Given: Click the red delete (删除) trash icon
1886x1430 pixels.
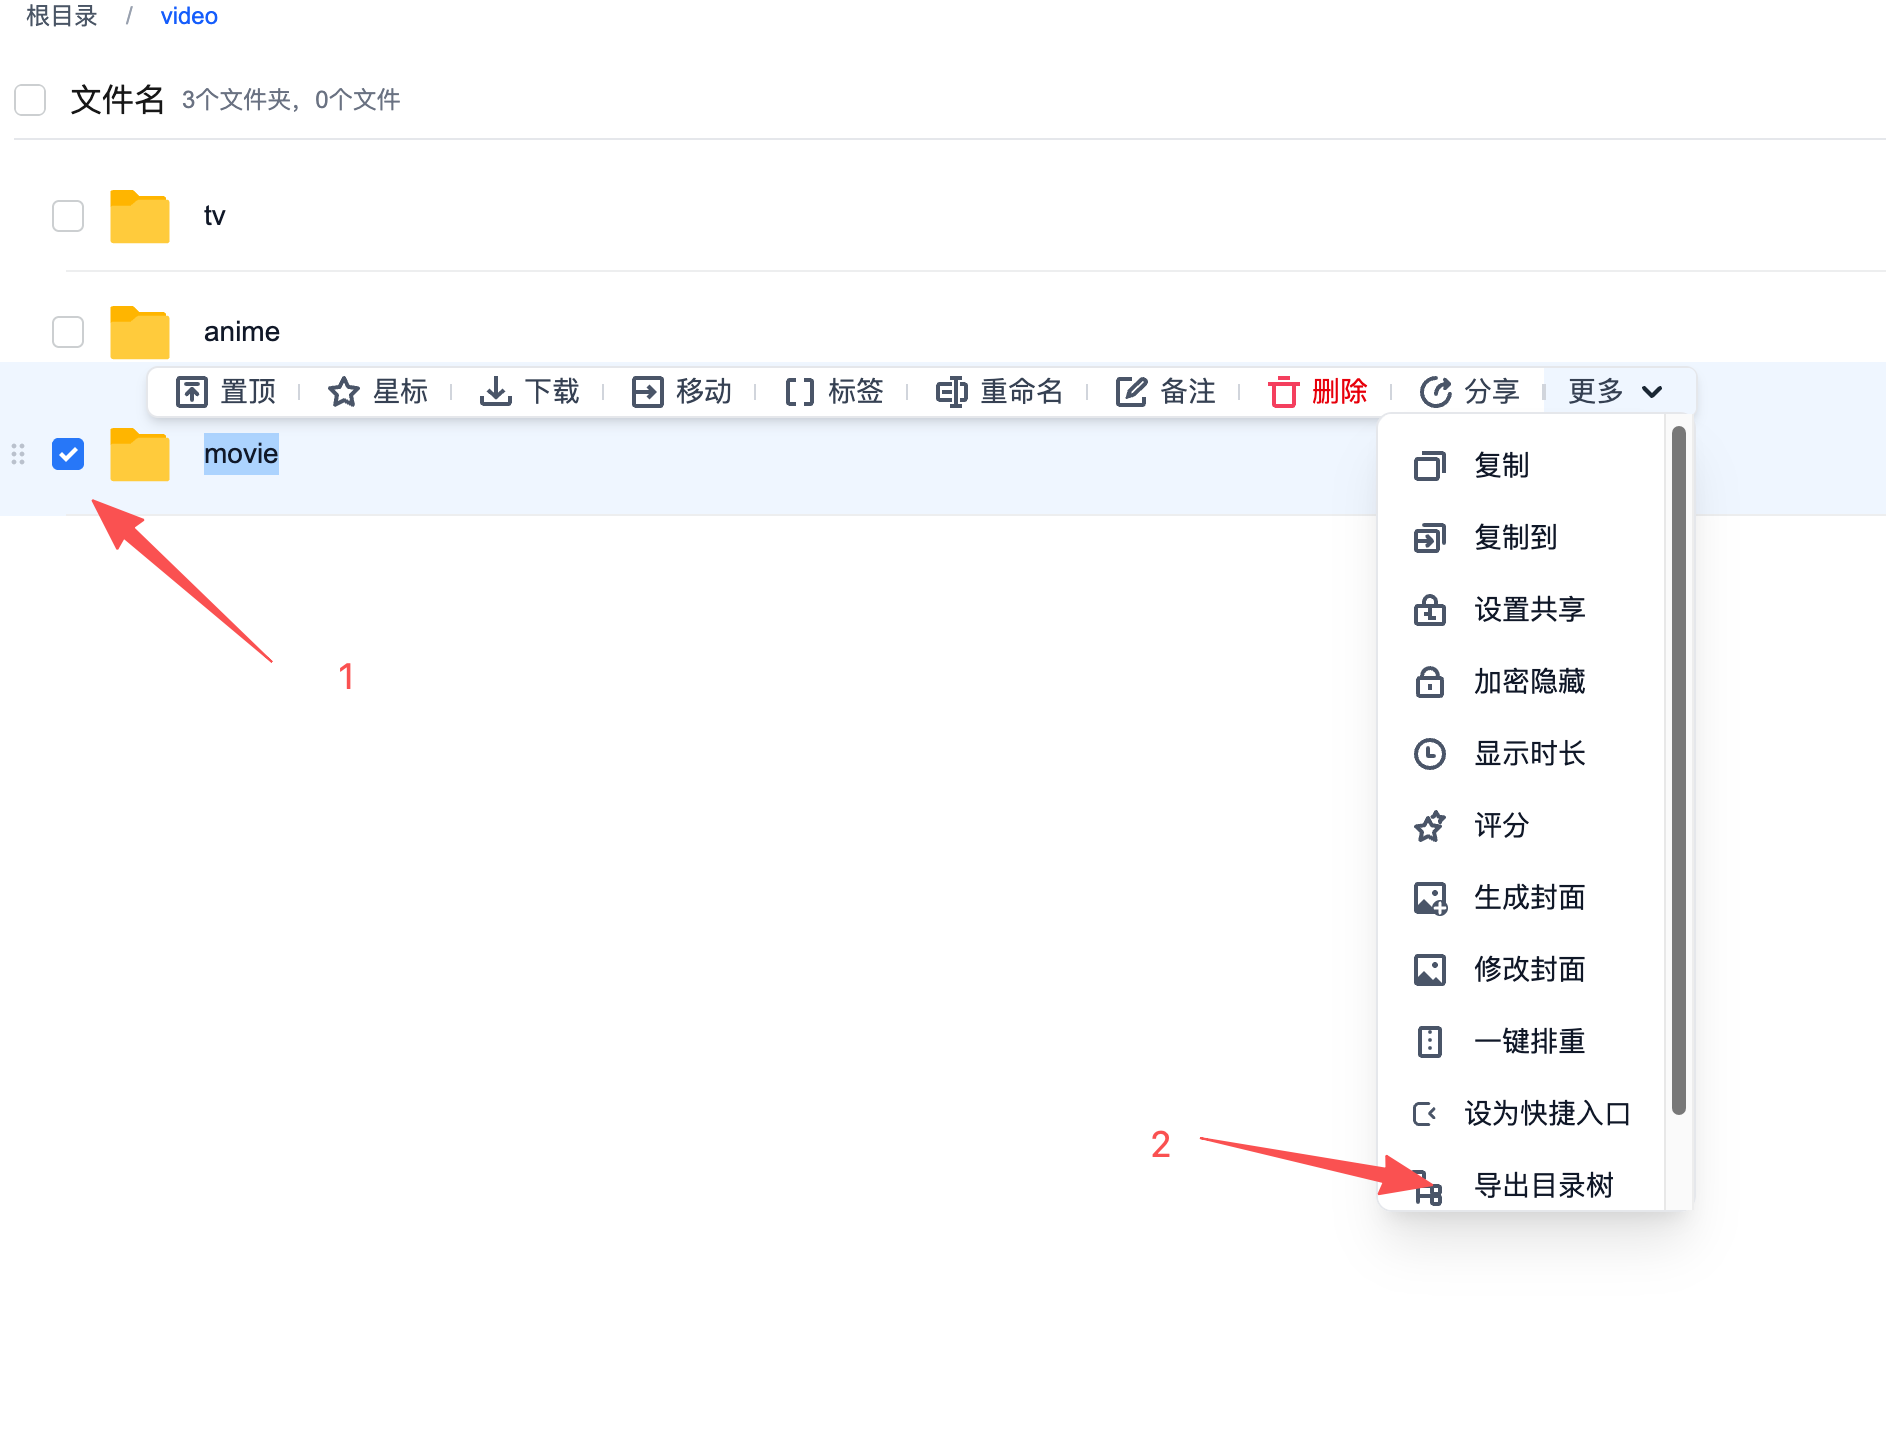Looking at the screenshot, I should tap(1283, 392).
